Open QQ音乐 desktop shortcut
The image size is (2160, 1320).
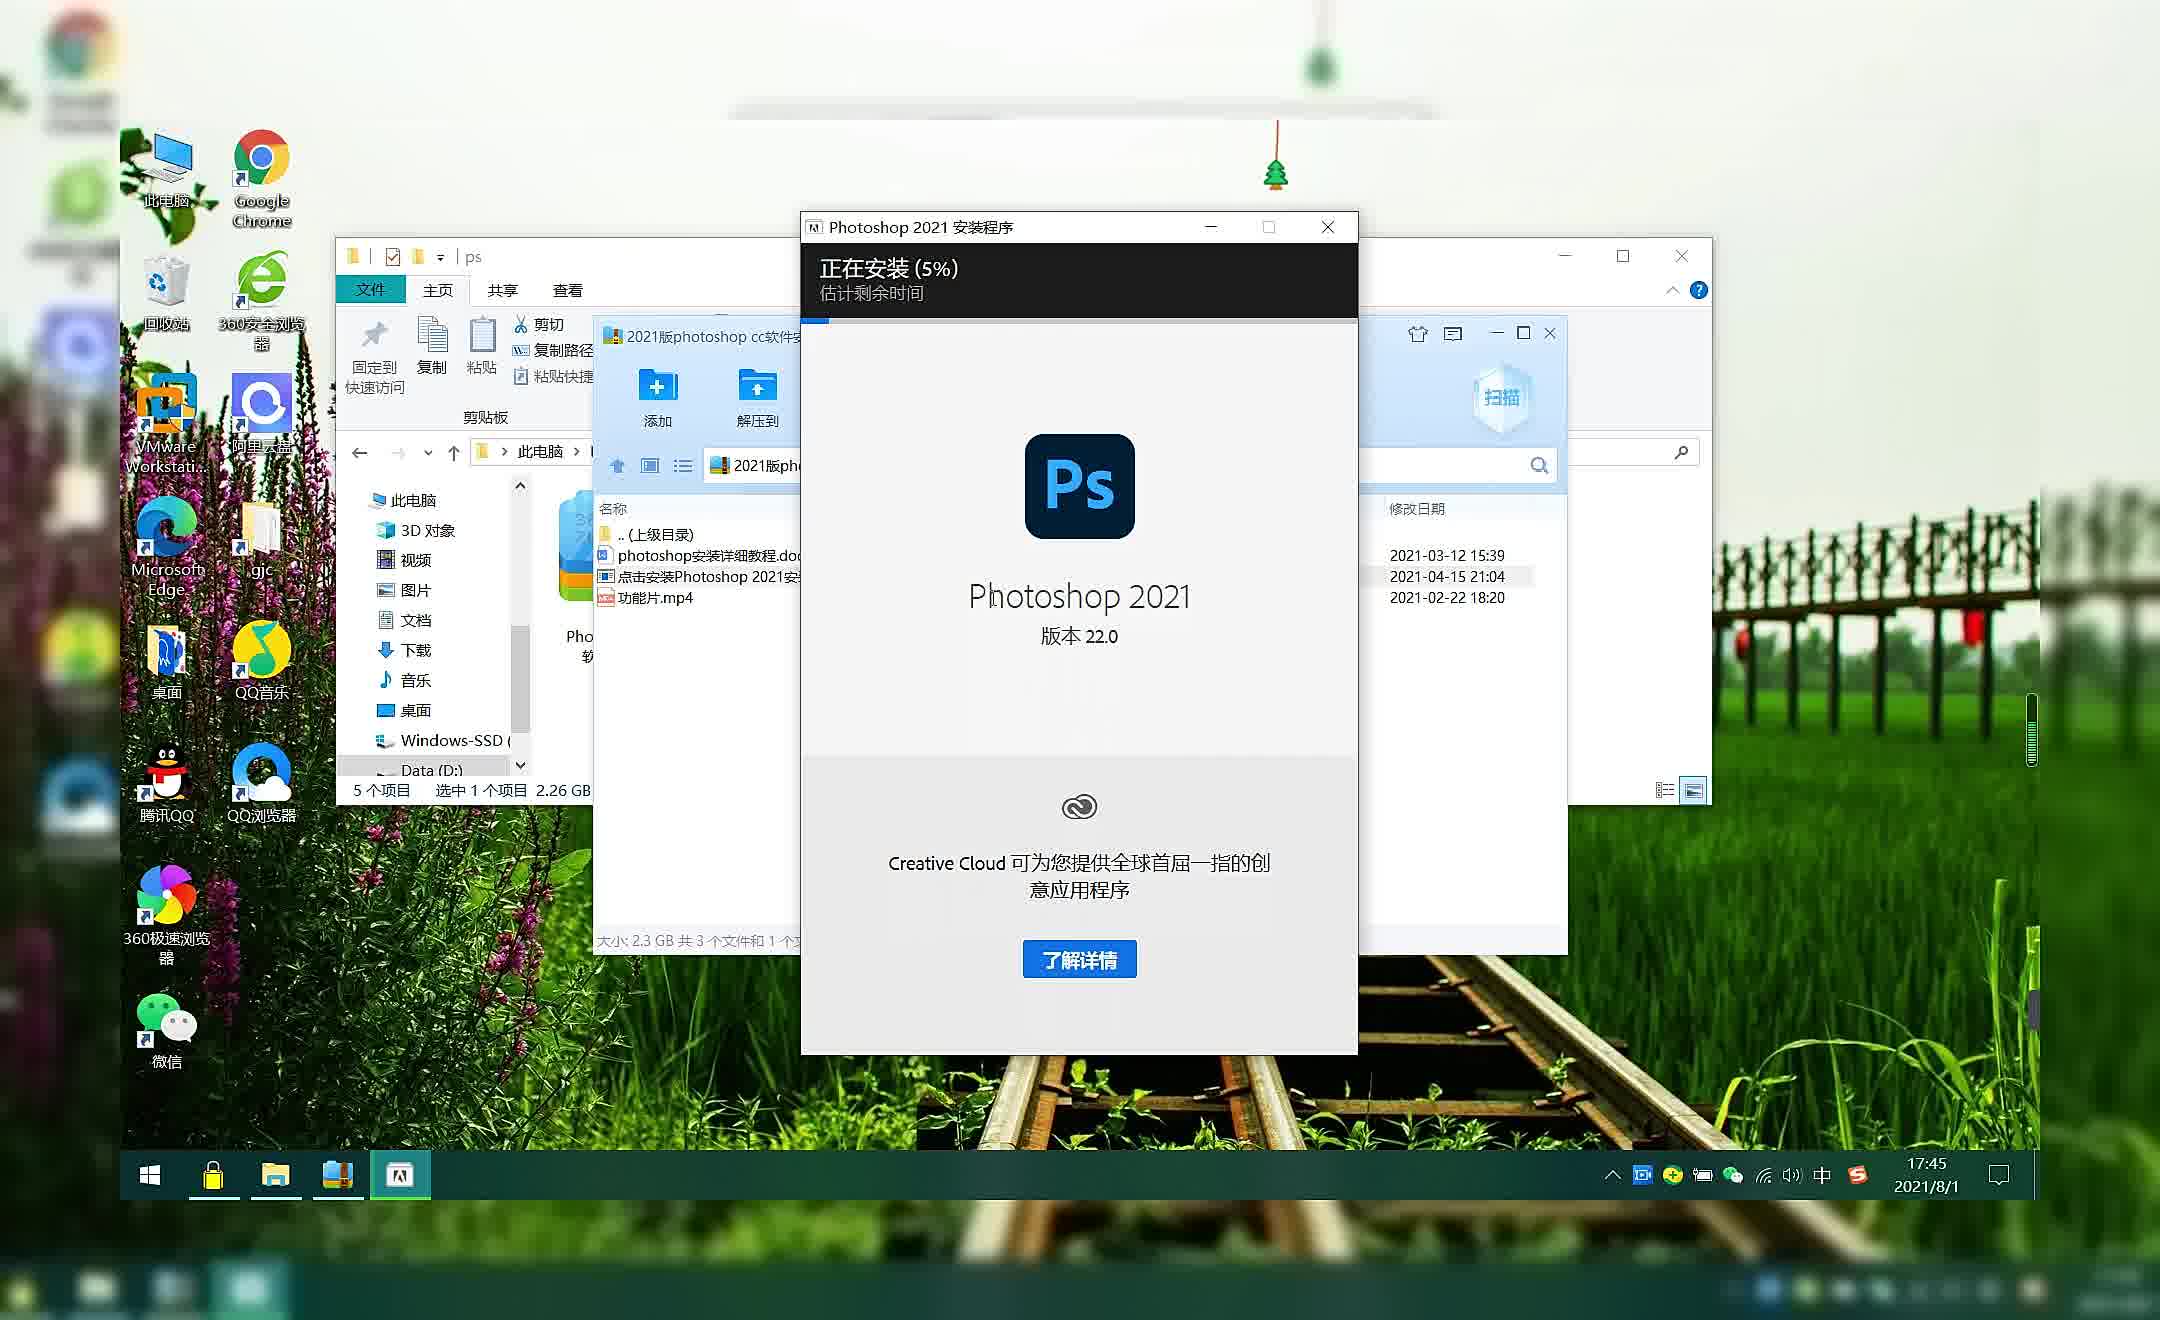[262, 661]
